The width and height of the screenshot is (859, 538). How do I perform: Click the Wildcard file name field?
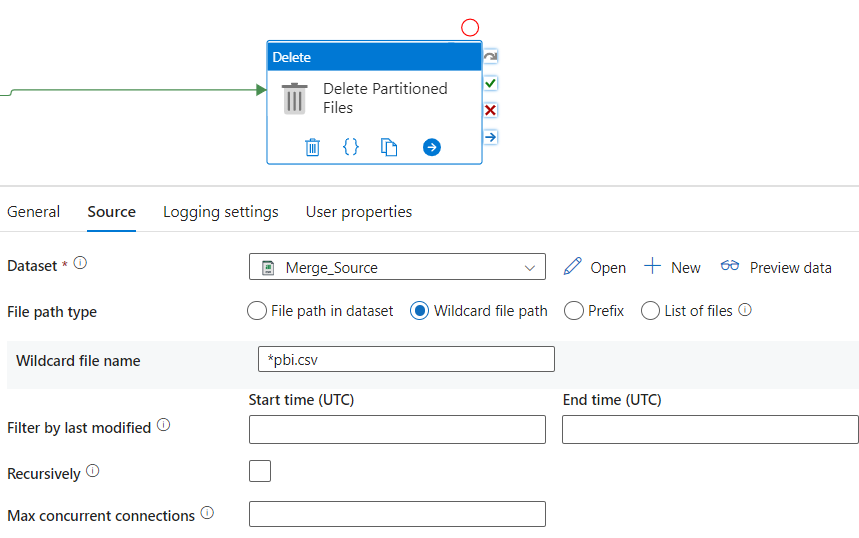click(406, 359)
